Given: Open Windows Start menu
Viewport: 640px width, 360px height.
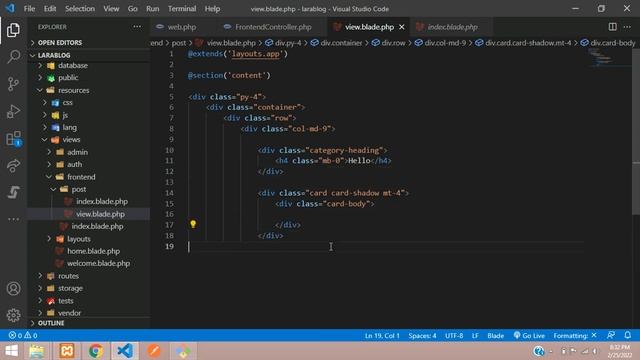Looking at the screenshot, I should pyautogui.click(x=11, y=351).
